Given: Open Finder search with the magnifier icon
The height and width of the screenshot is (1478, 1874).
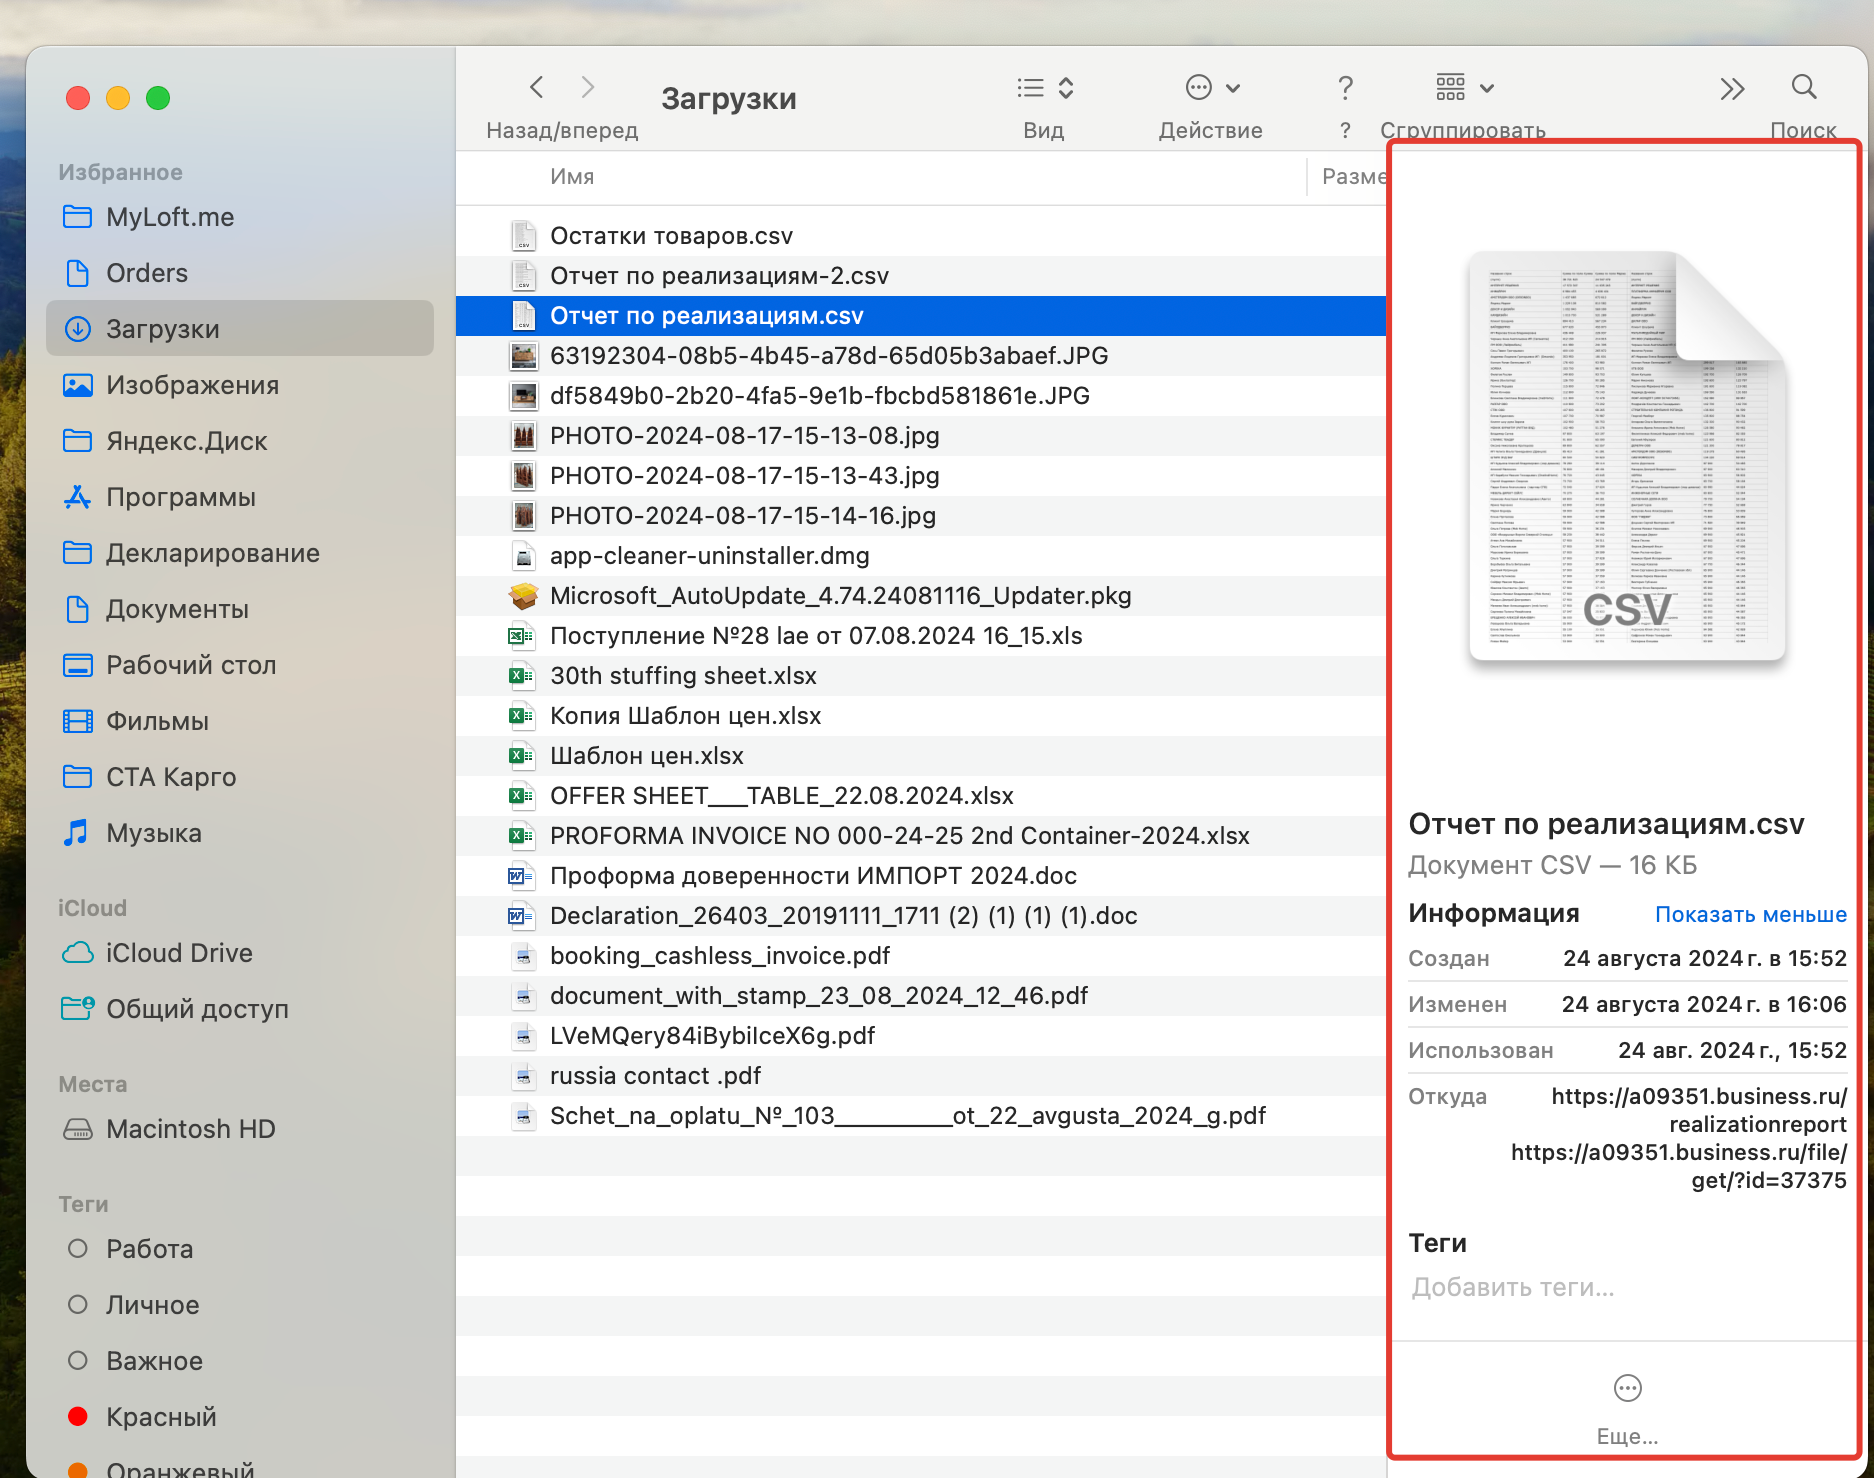Looking at the screenshot, I should click(1803, 88).
